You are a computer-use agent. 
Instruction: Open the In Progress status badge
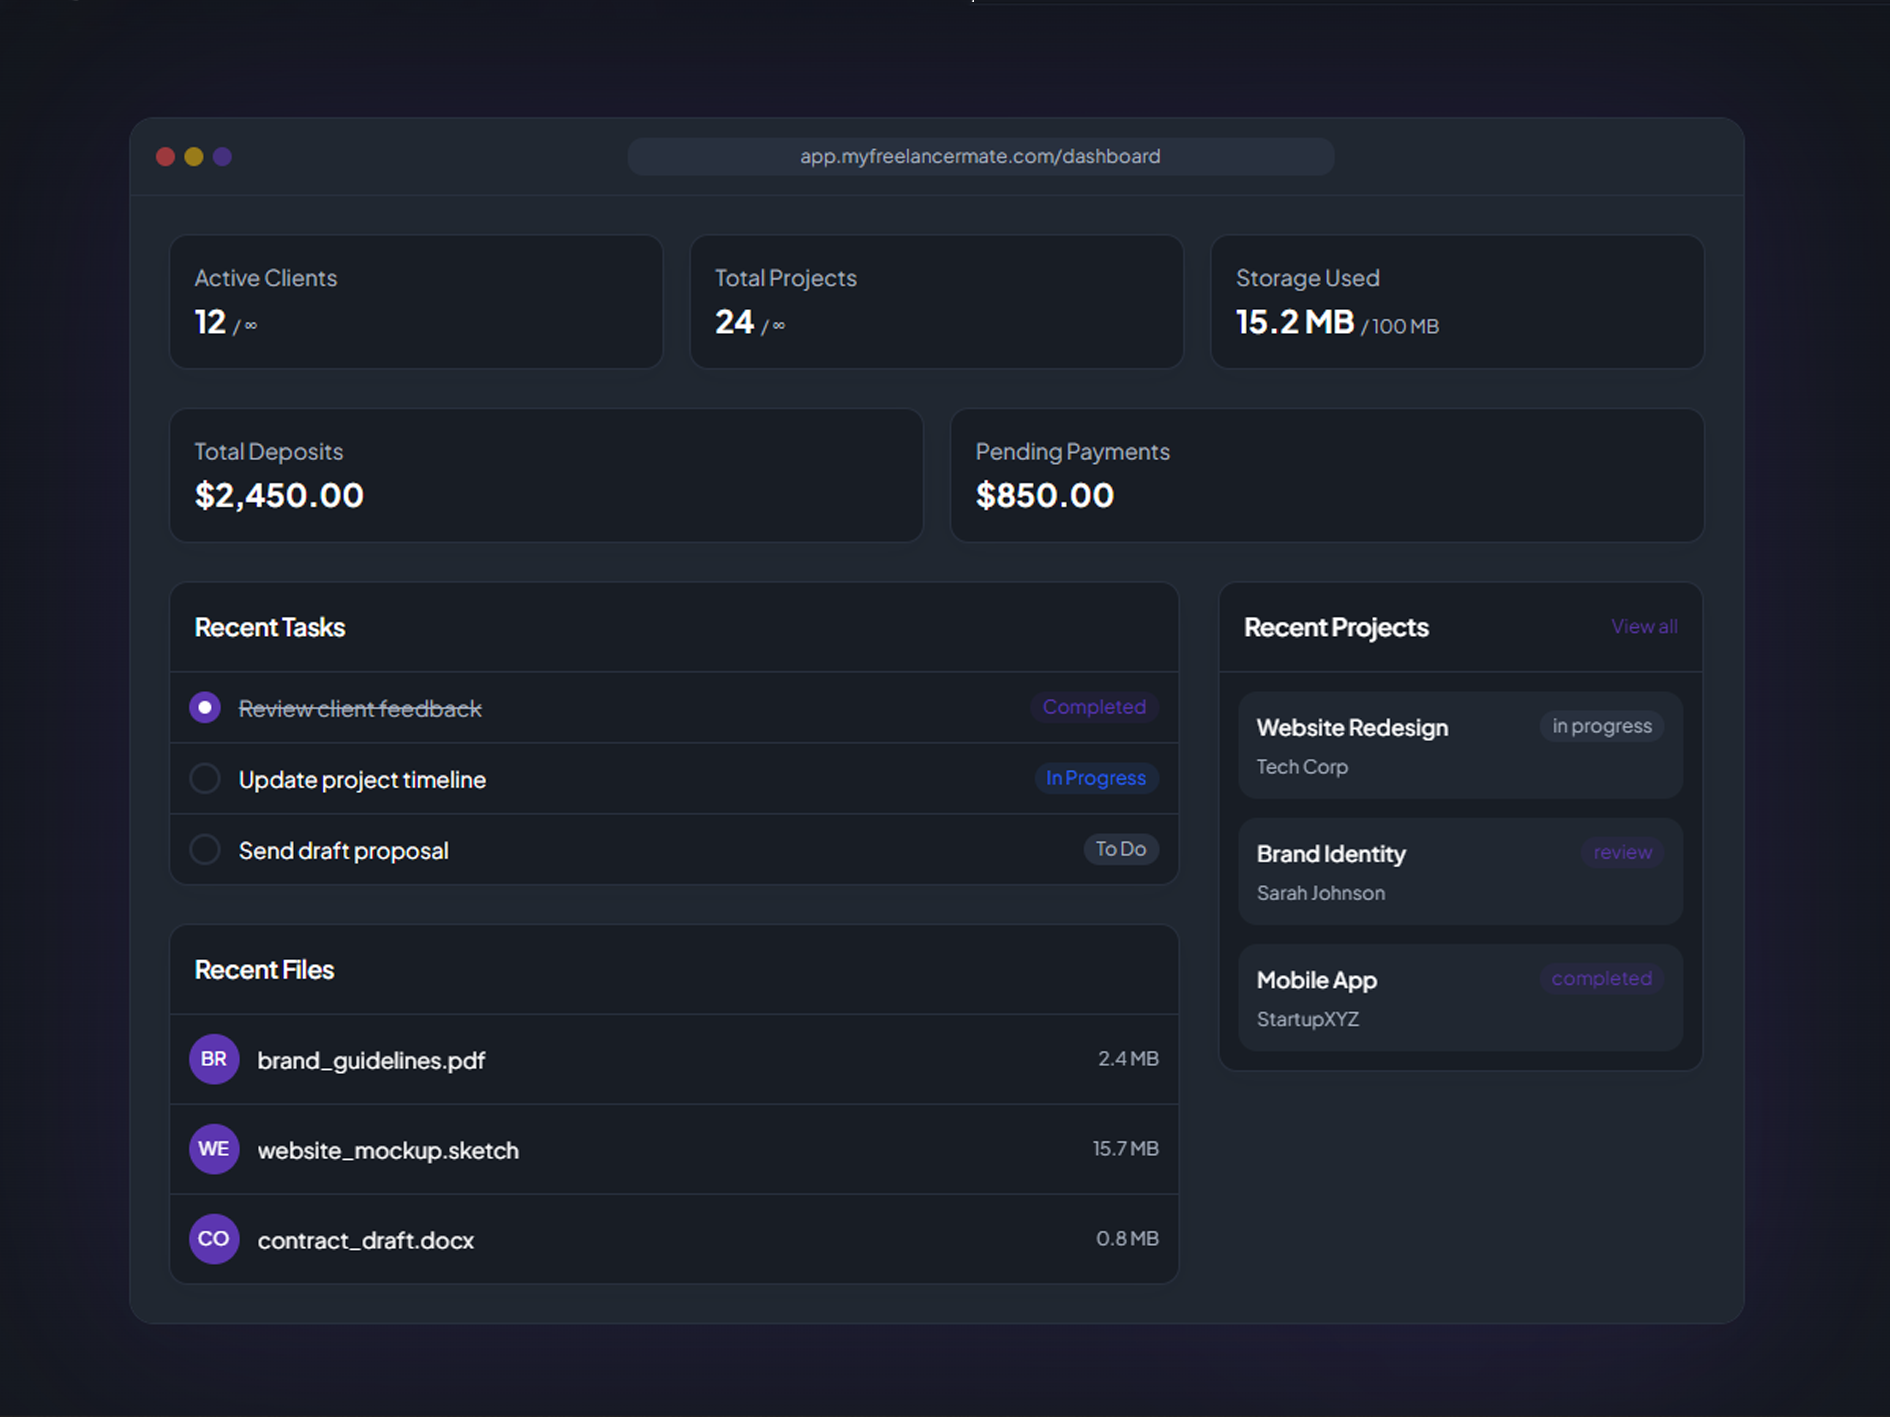pyautogui.click(x=1095, y=778)
